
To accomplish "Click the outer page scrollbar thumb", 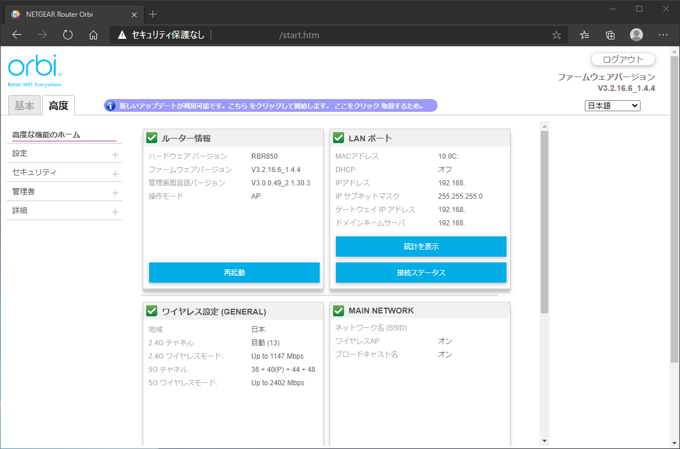I will click(673, 208).
